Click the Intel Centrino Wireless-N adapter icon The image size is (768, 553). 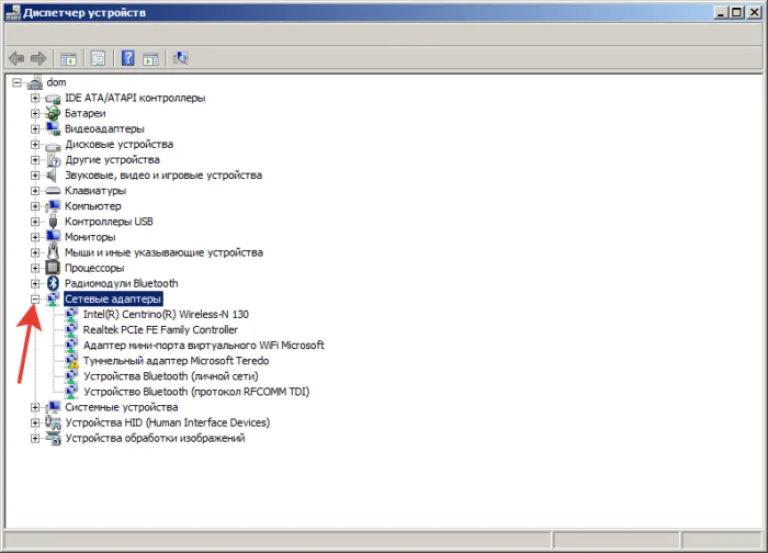pyautogui.click(x=72, y=314)
